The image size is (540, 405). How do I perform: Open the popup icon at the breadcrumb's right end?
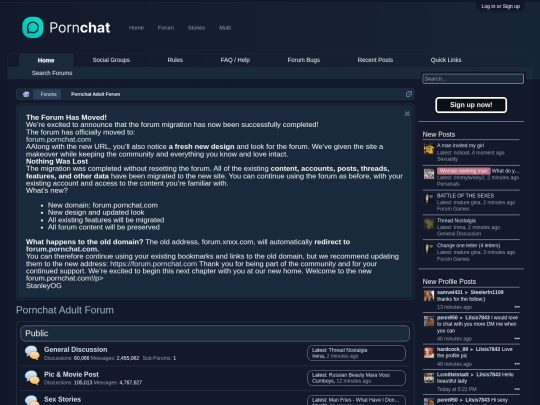click(409, 94)
